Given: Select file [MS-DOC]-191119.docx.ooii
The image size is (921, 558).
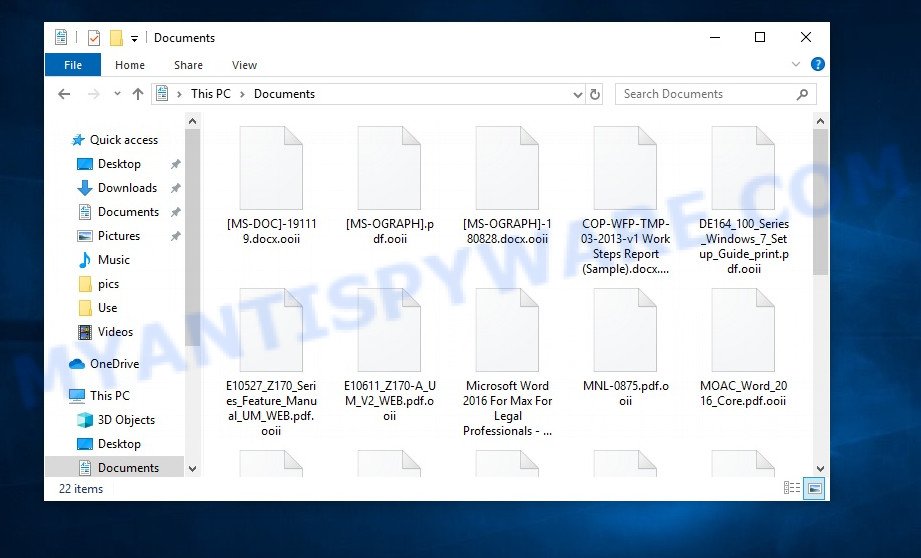Looking at the screenshot, I should tap(271, 186).
